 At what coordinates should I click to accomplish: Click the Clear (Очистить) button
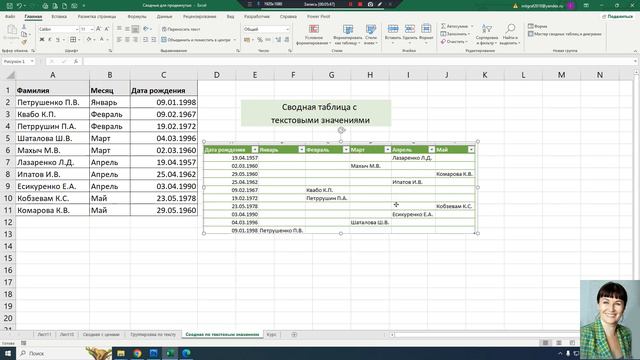453,42
